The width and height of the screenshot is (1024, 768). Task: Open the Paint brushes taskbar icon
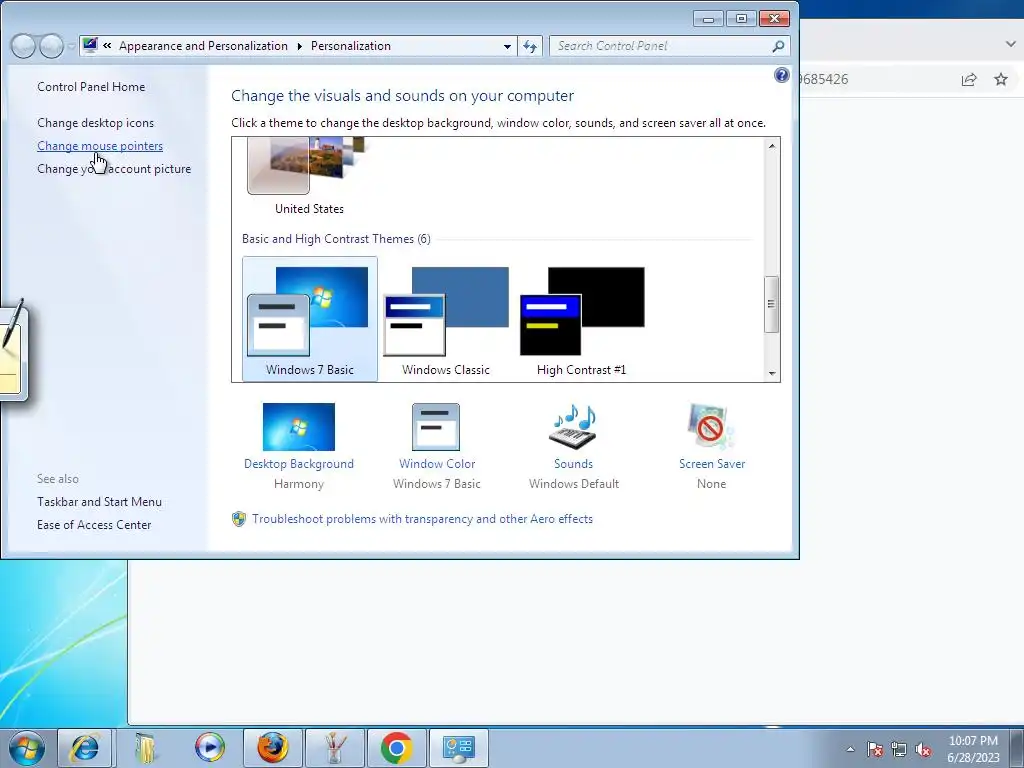(x=334, y=748)
